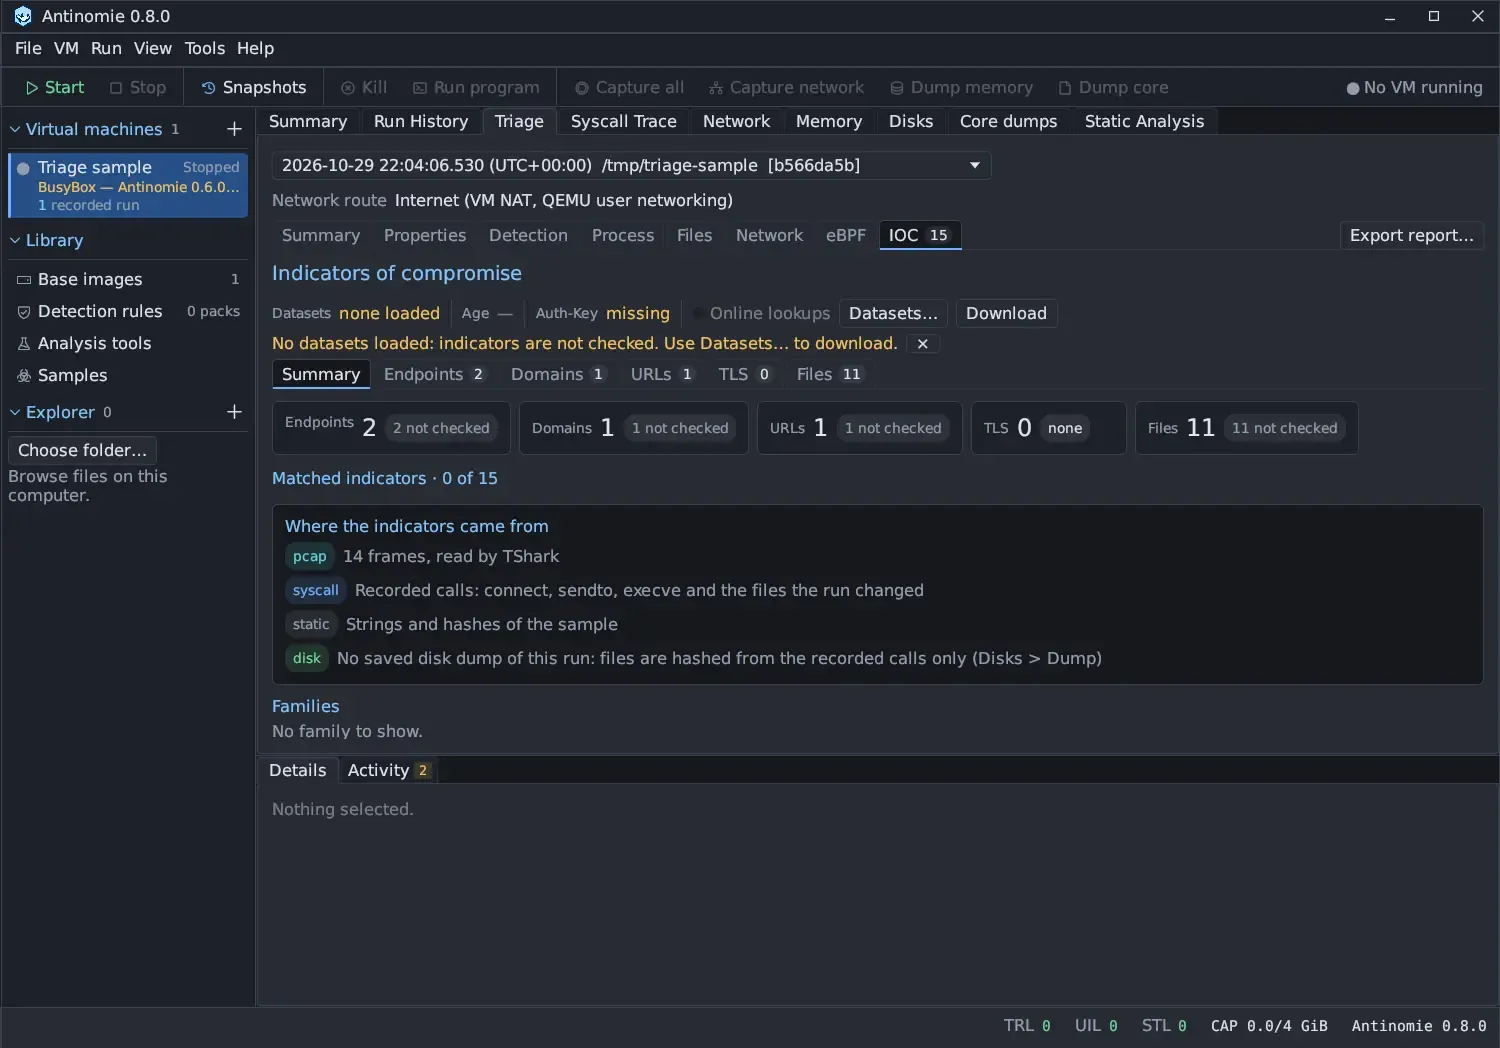Switch to Static Analysis tab
This screenshot has height=1048, width=1500.
pos(1144,121)
